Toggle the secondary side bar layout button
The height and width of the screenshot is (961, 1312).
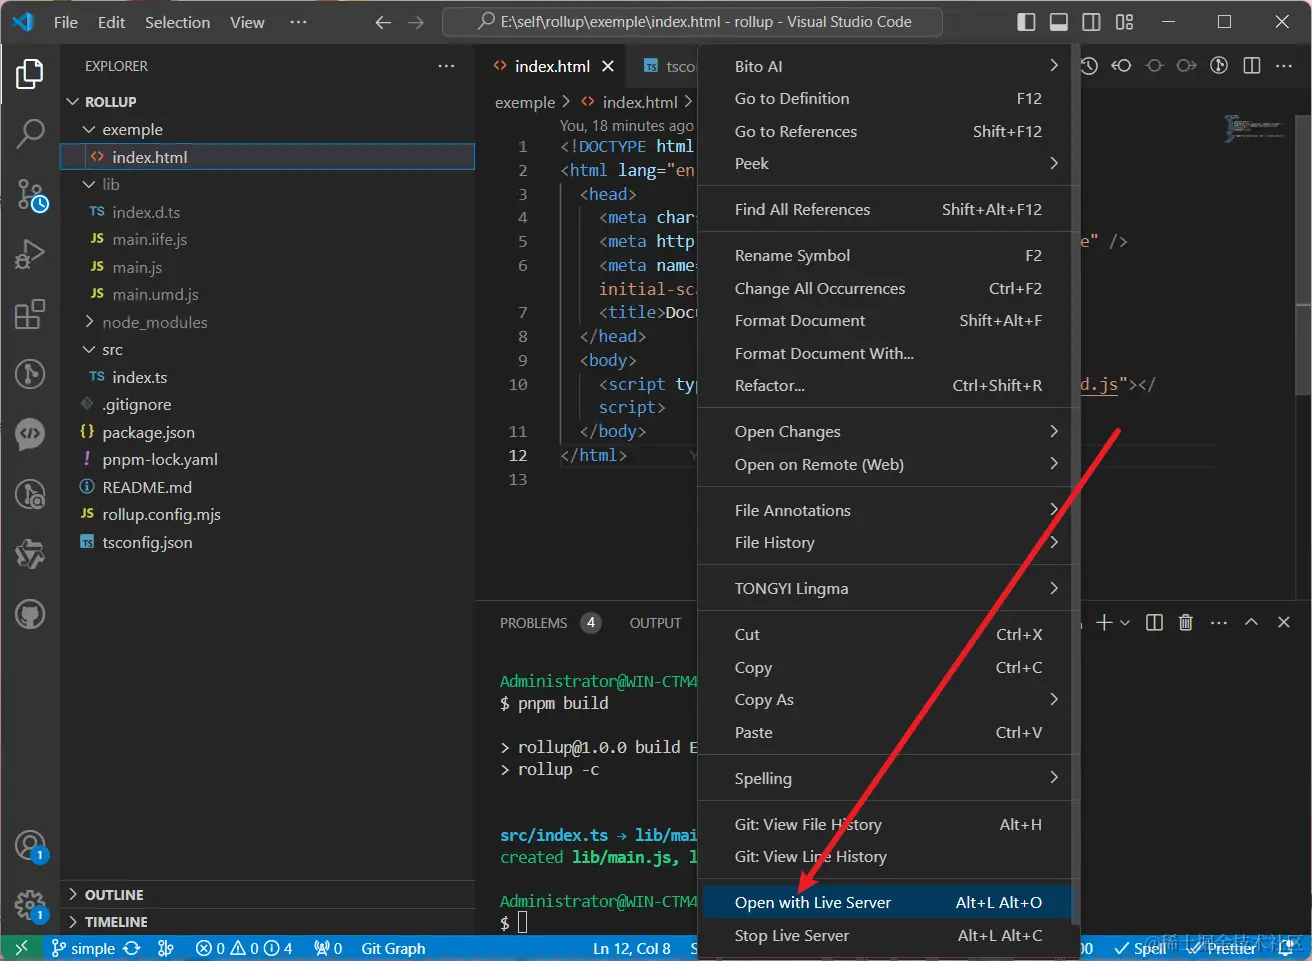click(x=1092, y=22)
